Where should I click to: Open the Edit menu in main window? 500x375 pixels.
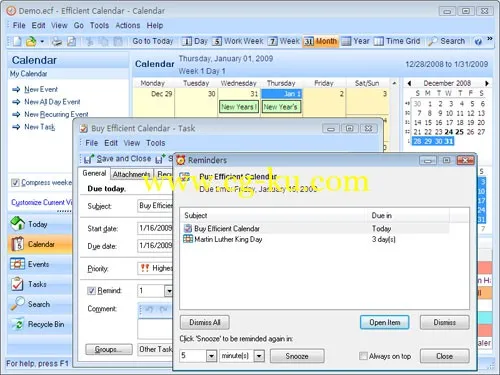coord(38,25)
